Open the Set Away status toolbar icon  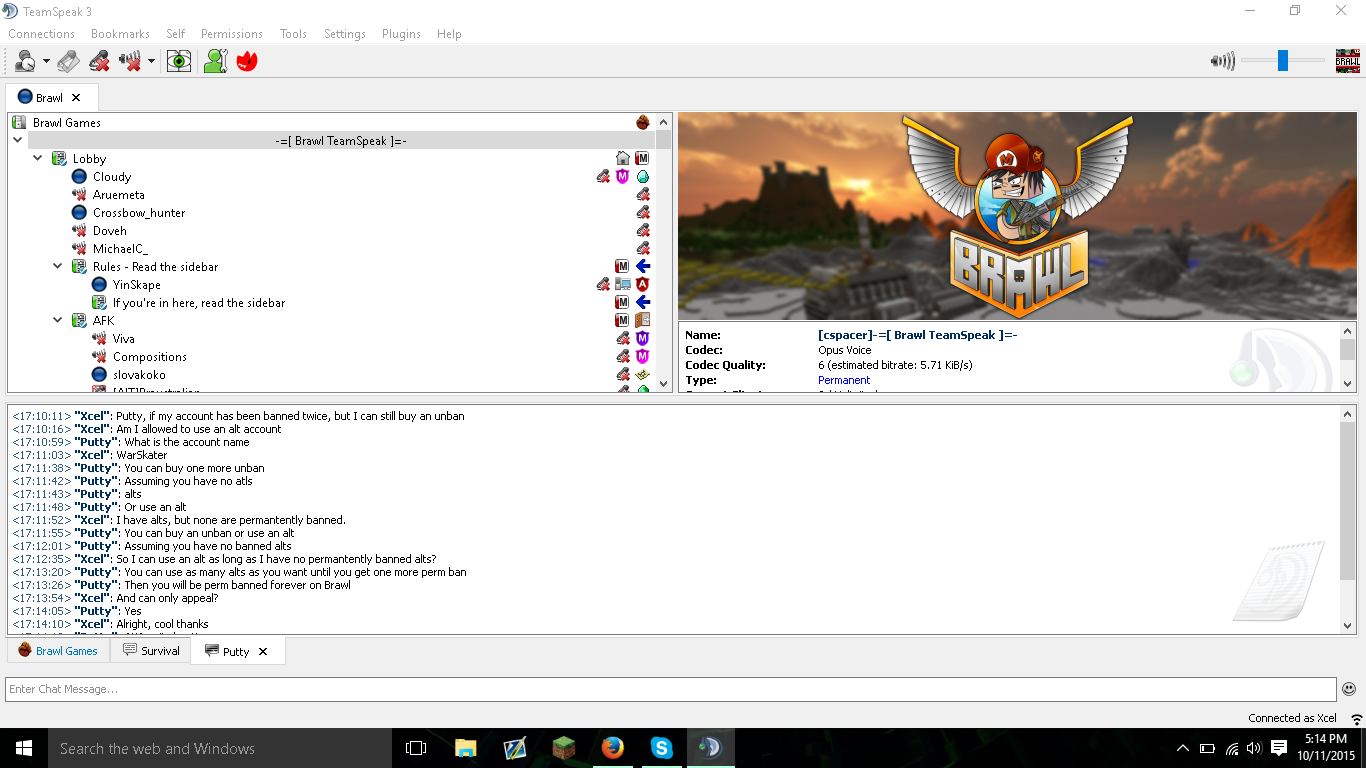click(26, 61)
